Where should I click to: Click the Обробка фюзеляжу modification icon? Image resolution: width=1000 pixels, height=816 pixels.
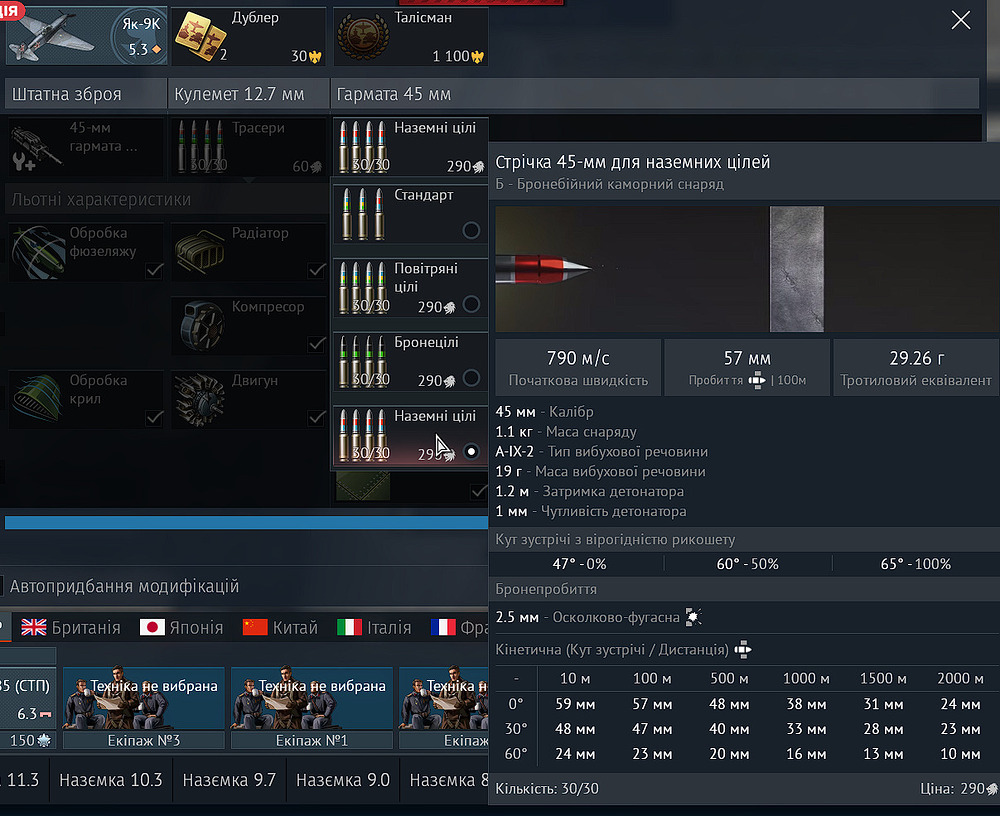[38, 252]
